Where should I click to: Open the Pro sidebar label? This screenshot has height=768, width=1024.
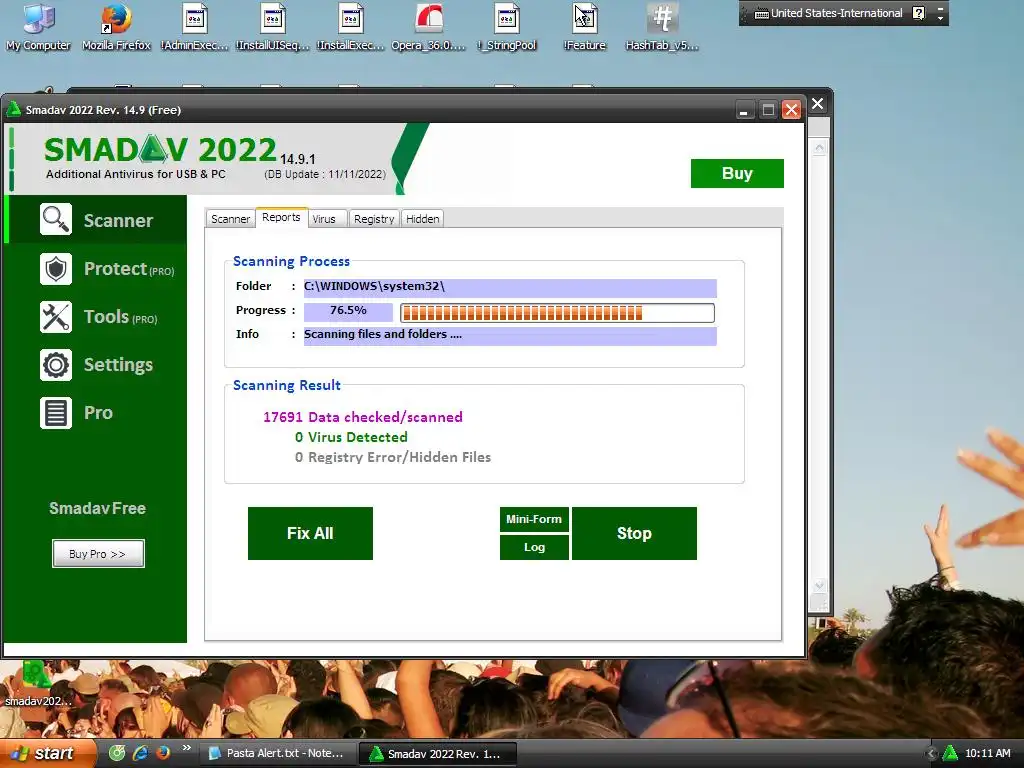[99, 413]
